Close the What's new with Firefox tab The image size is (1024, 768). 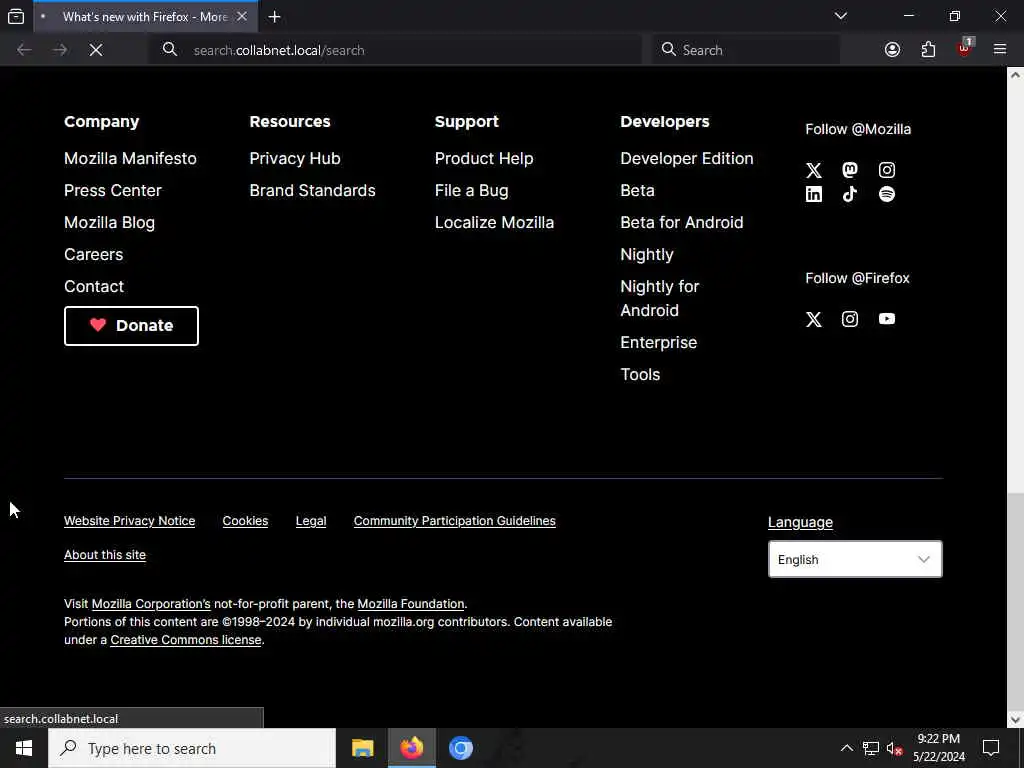click(x=242, y=16)
